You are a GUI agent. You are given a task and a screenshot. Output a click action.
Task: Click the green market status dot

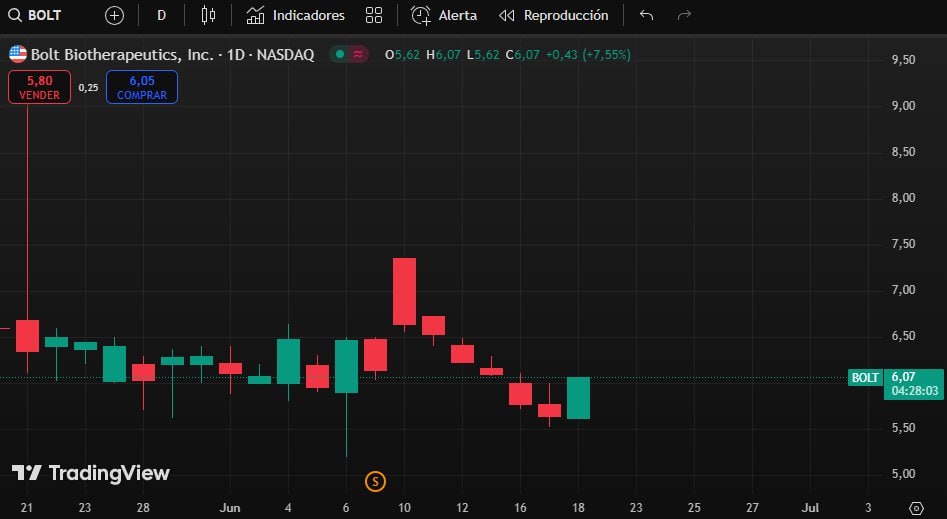[340, 54]
